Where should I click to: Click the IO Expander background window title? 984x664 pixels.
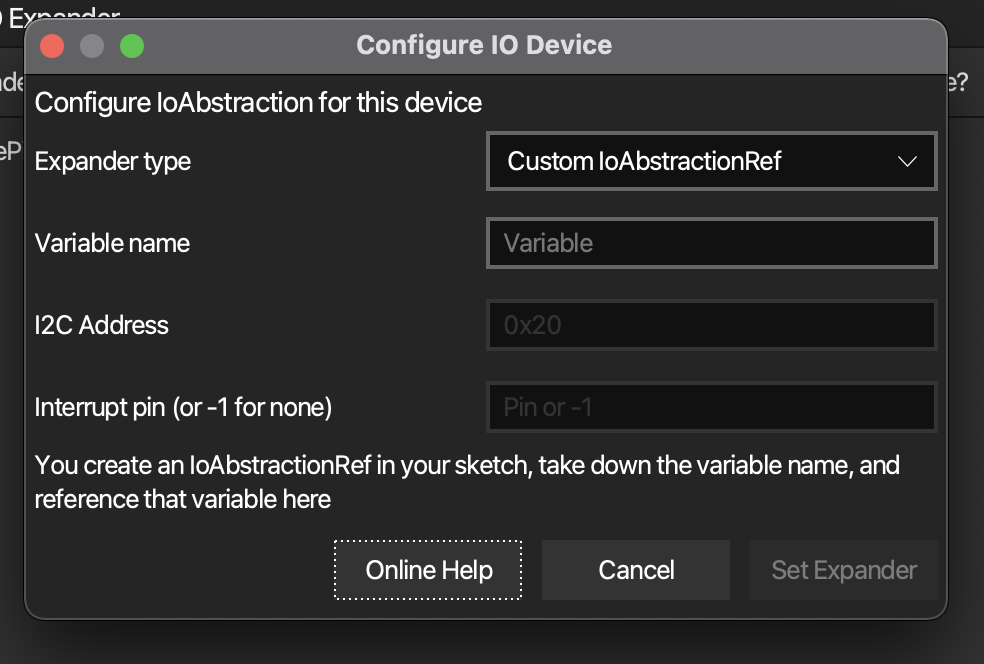pyautogui.click(x=60, y=14)
